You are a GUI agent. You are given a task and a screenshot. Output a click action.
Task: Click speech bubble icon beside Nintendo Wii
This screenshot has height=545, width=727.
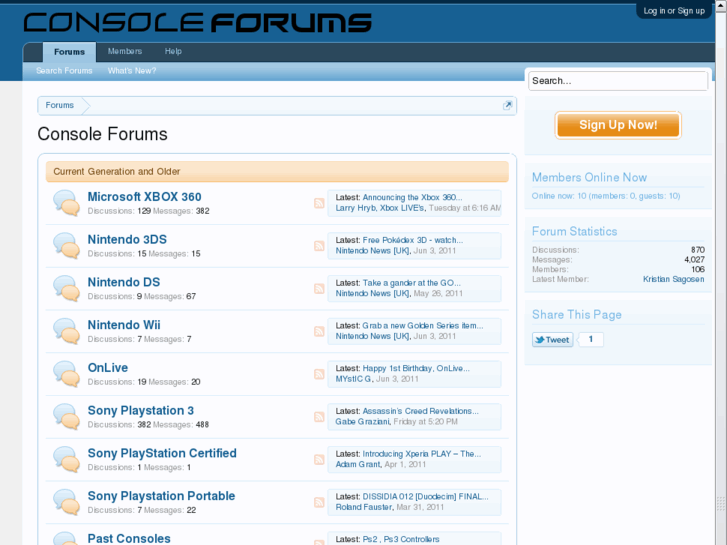tap(66, 331)
